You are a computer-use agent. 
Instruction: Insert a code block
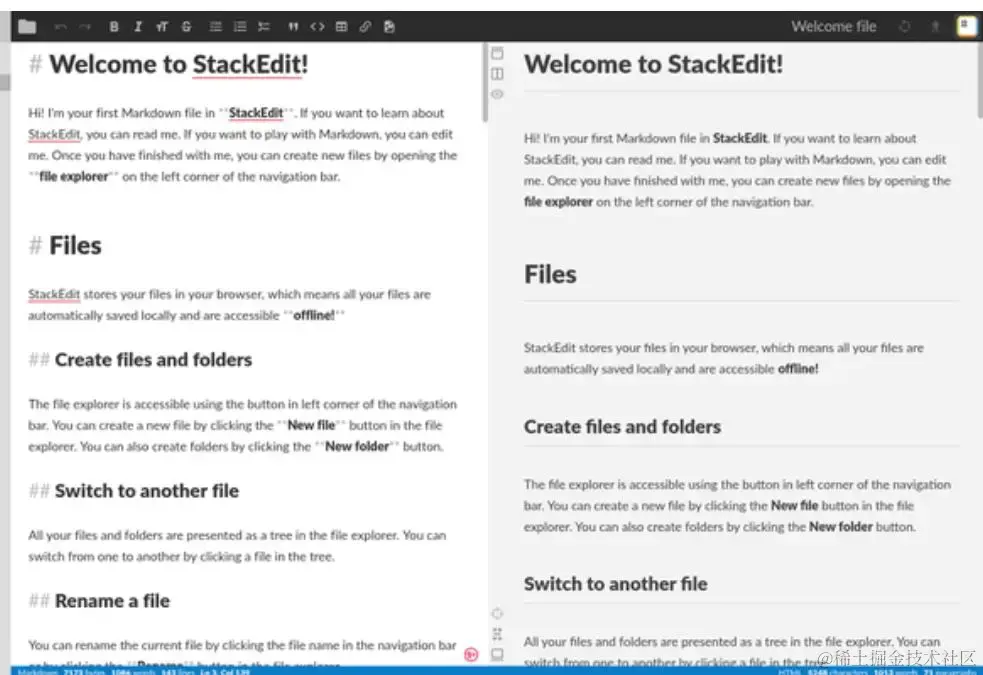tap(317, 26)
